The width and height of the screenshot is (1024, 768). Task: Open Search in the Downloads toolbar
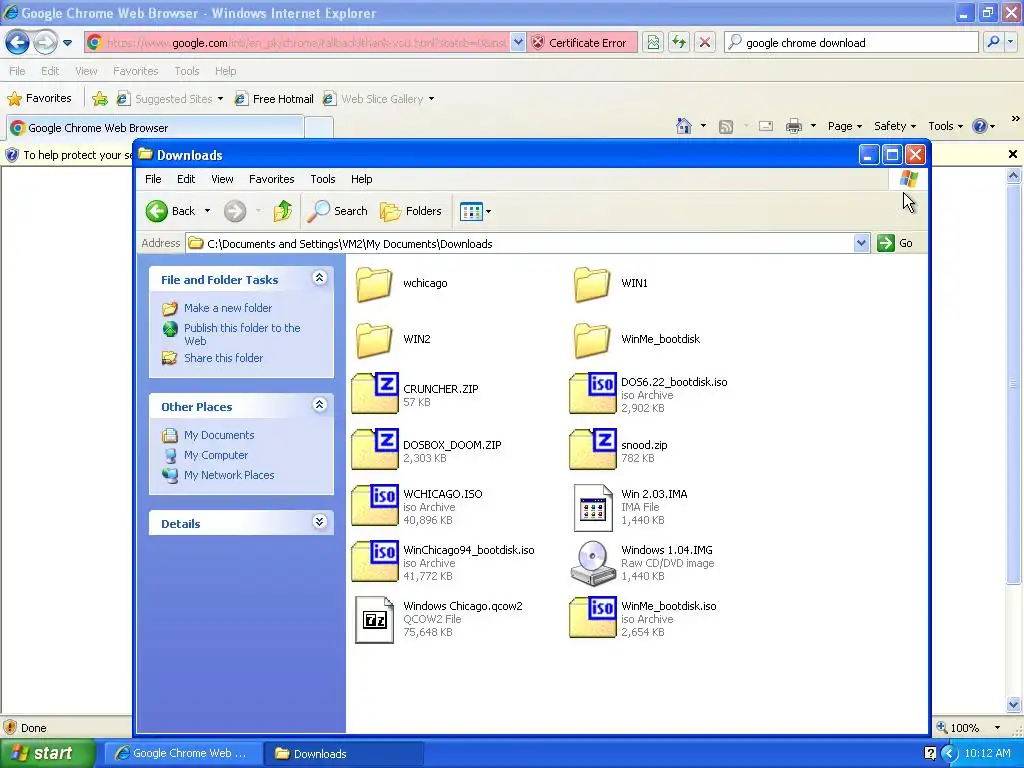pos(338,211)
